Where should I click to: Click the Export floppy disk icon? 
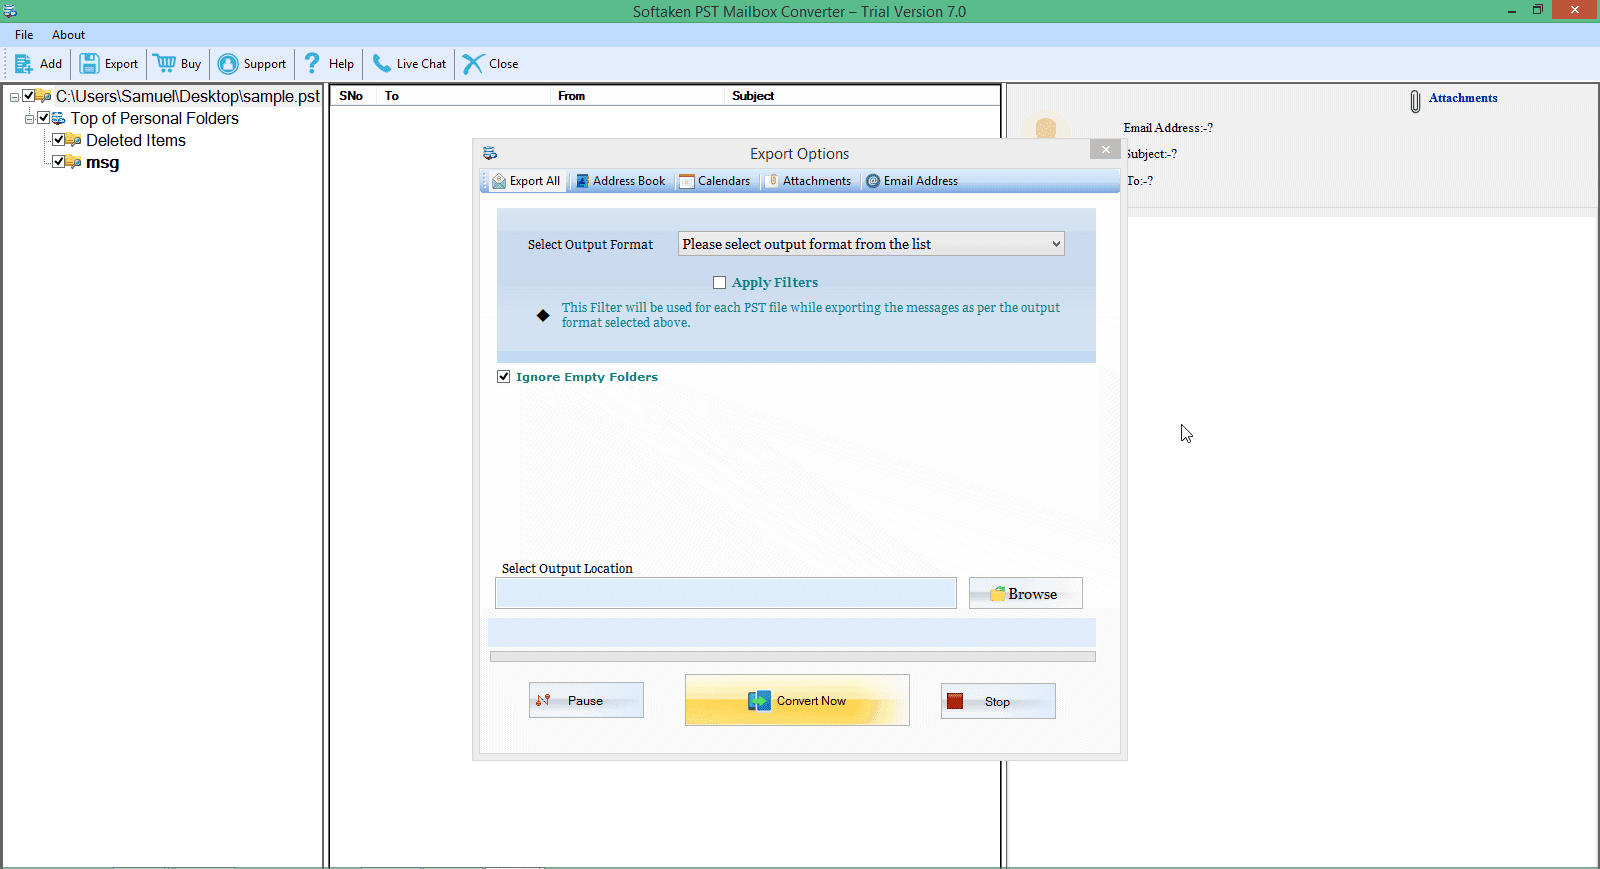89,64
